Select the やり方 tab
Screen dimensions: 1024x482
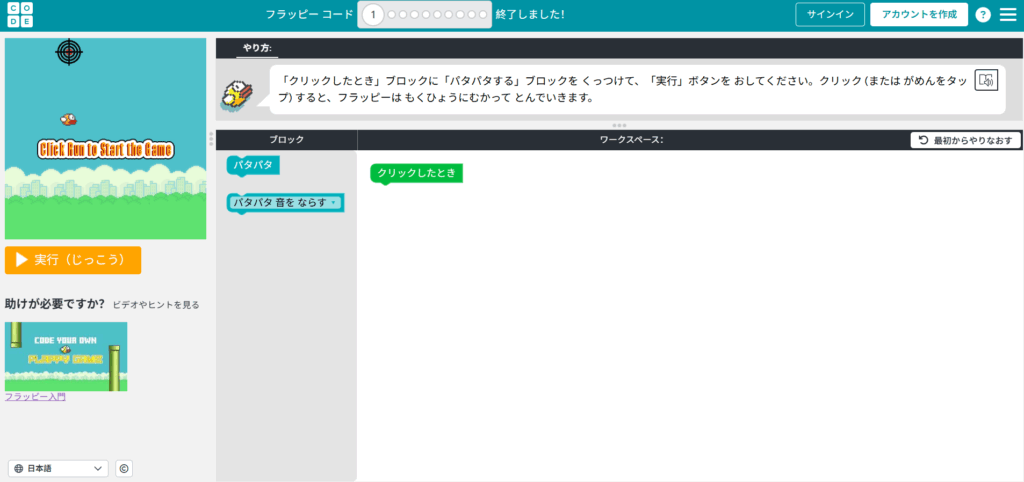pyautogui.click(x=257, y=48)
